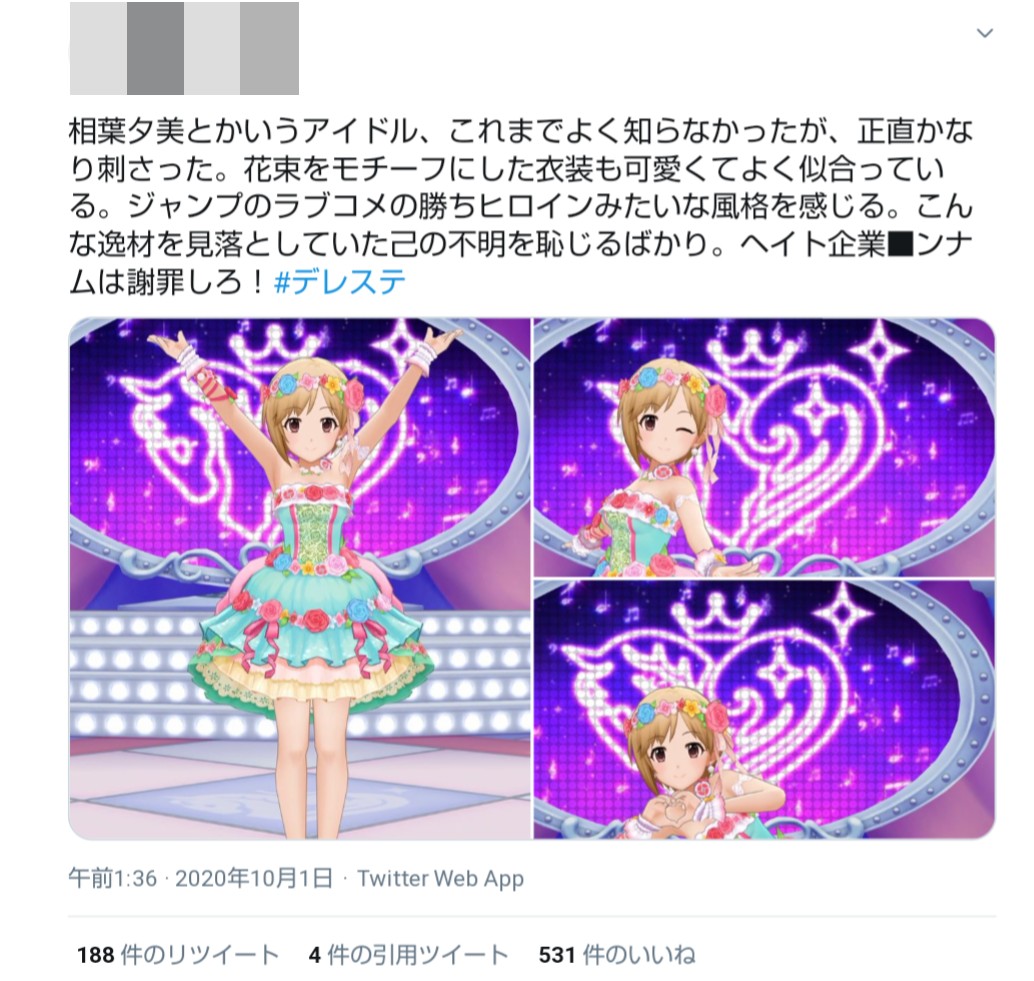Image resolution: width=1034 pixels, height=981 pixels.
Task: Open the winking idol image thumbnail
Action: tap(764, 447)
